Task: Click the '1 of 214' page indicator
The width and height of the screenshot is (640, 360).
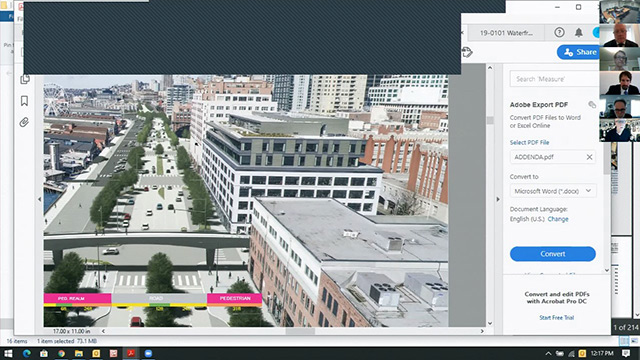Action: (626, 327)
